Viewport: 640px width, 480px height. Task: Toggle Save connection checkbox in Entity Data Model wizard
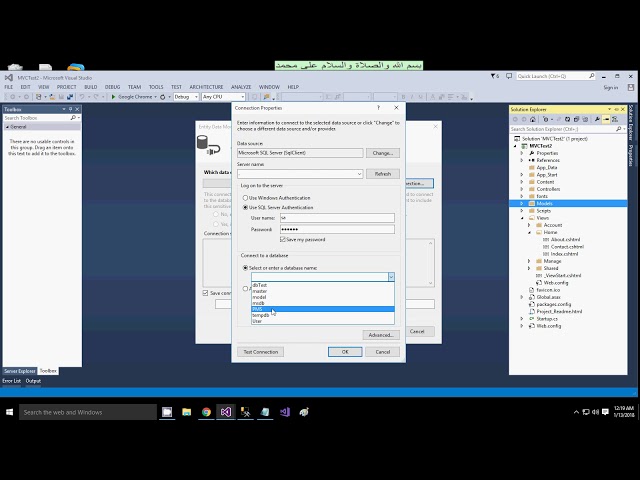coord(206,293)
